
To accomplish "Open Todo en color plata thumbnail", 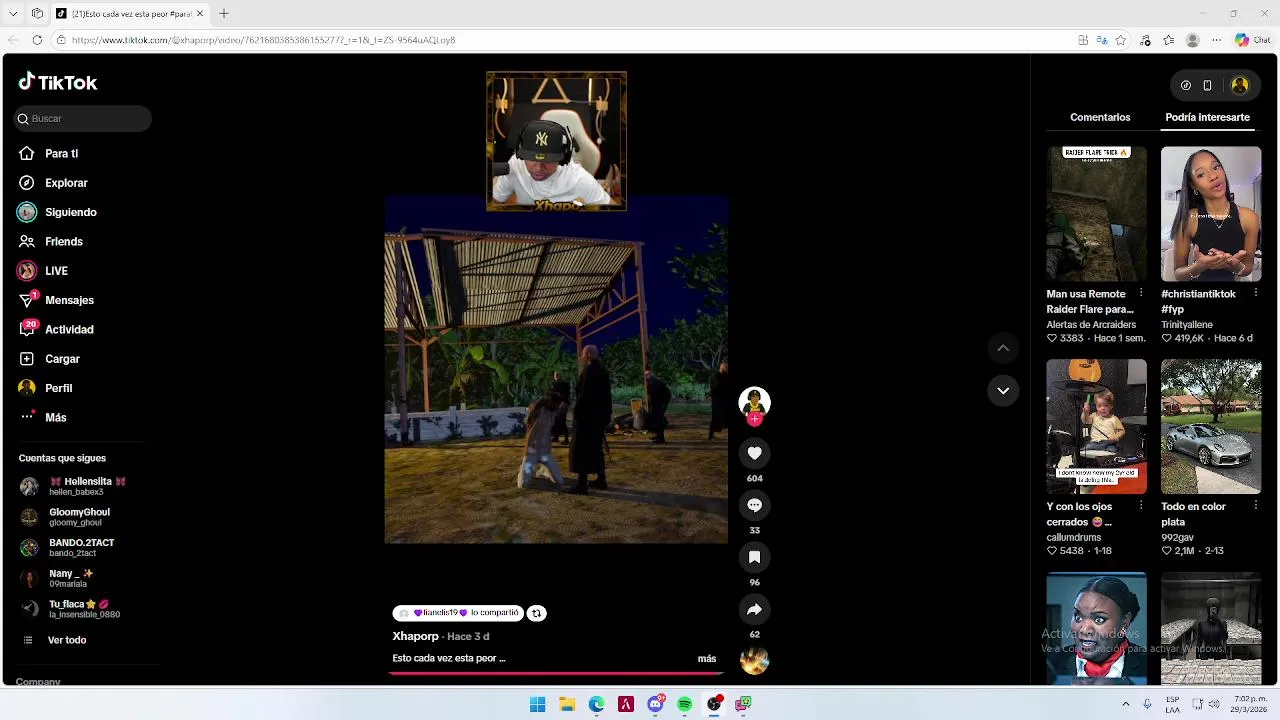I will click(x=1211, y=426).
